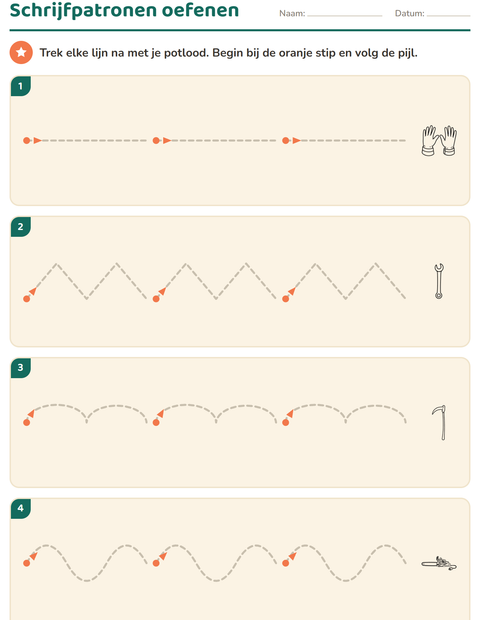The width and height of the screenshot is (480, 620).
Task: Click the green number 3 badge
Action: pos(21,368)
